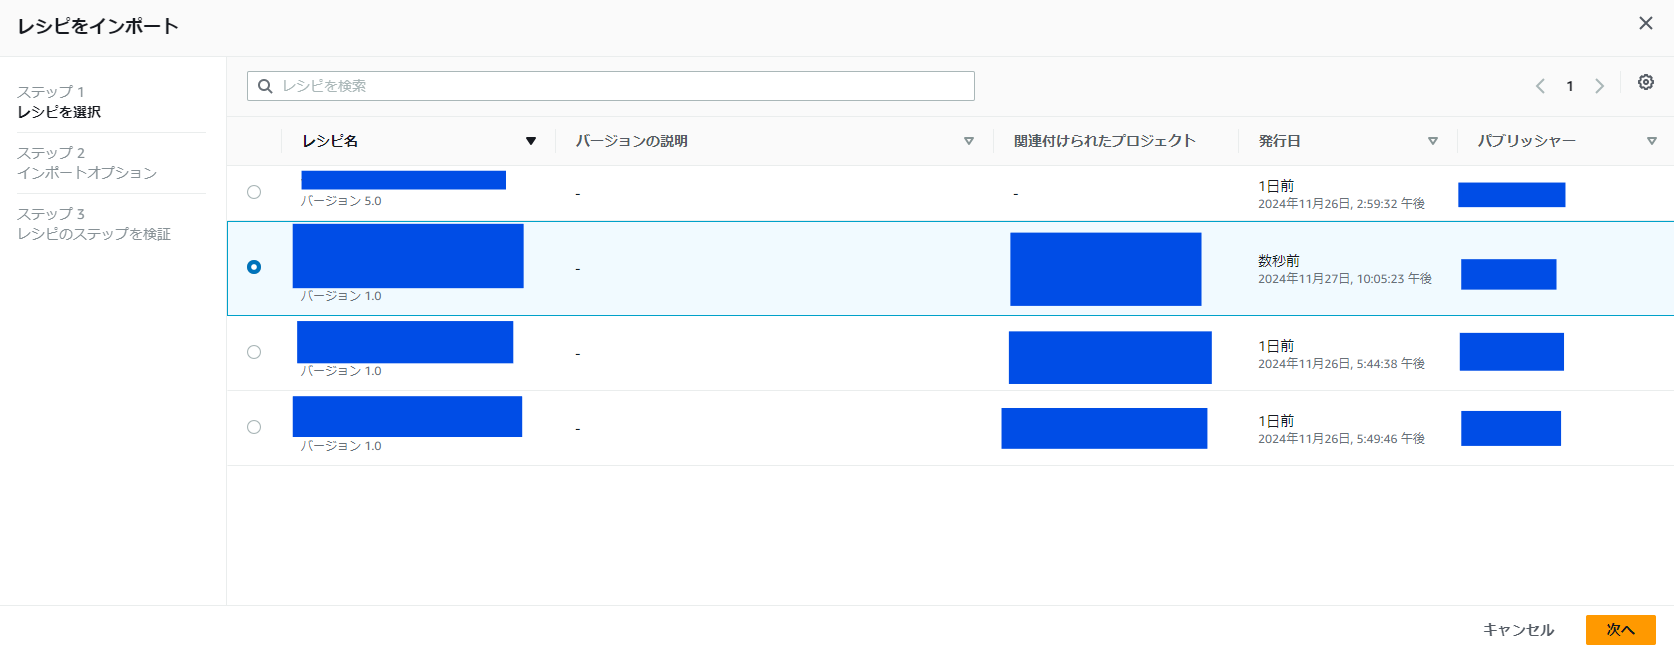The image size is (1674, 652).
Task: Click the キャンセル button
Action: [x=1518, y=630]
